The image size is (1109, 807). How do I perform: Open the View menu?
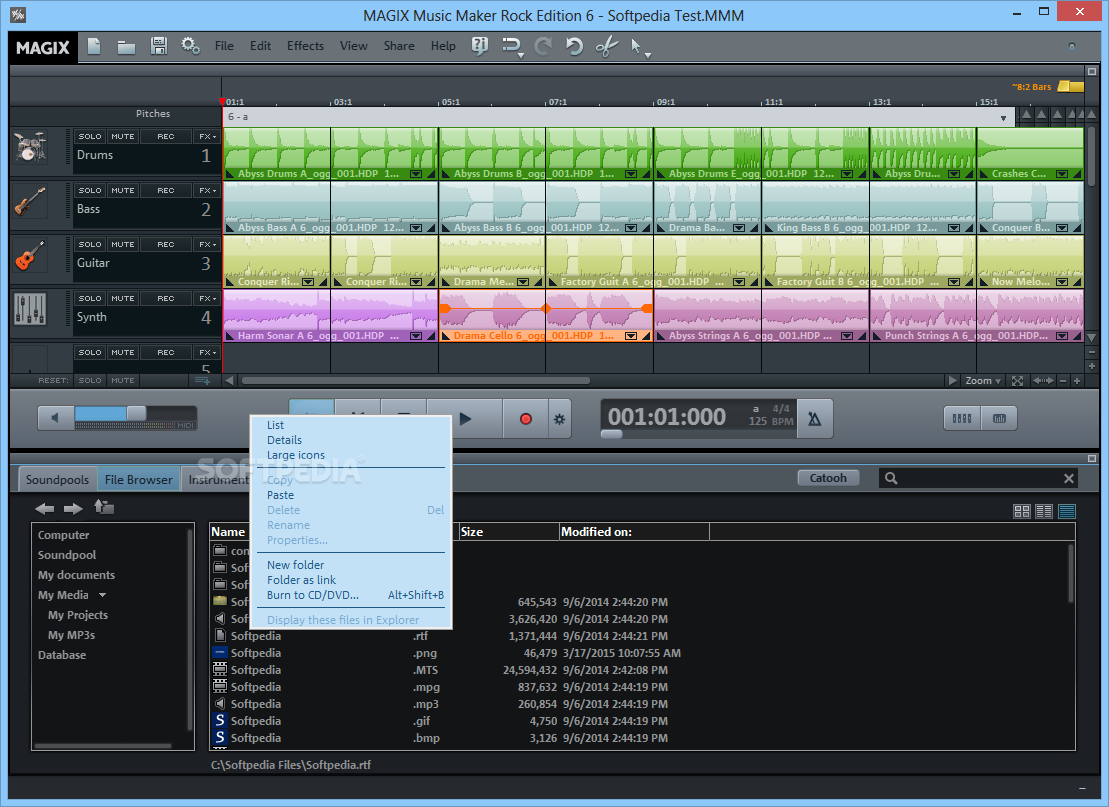point(353,45)
